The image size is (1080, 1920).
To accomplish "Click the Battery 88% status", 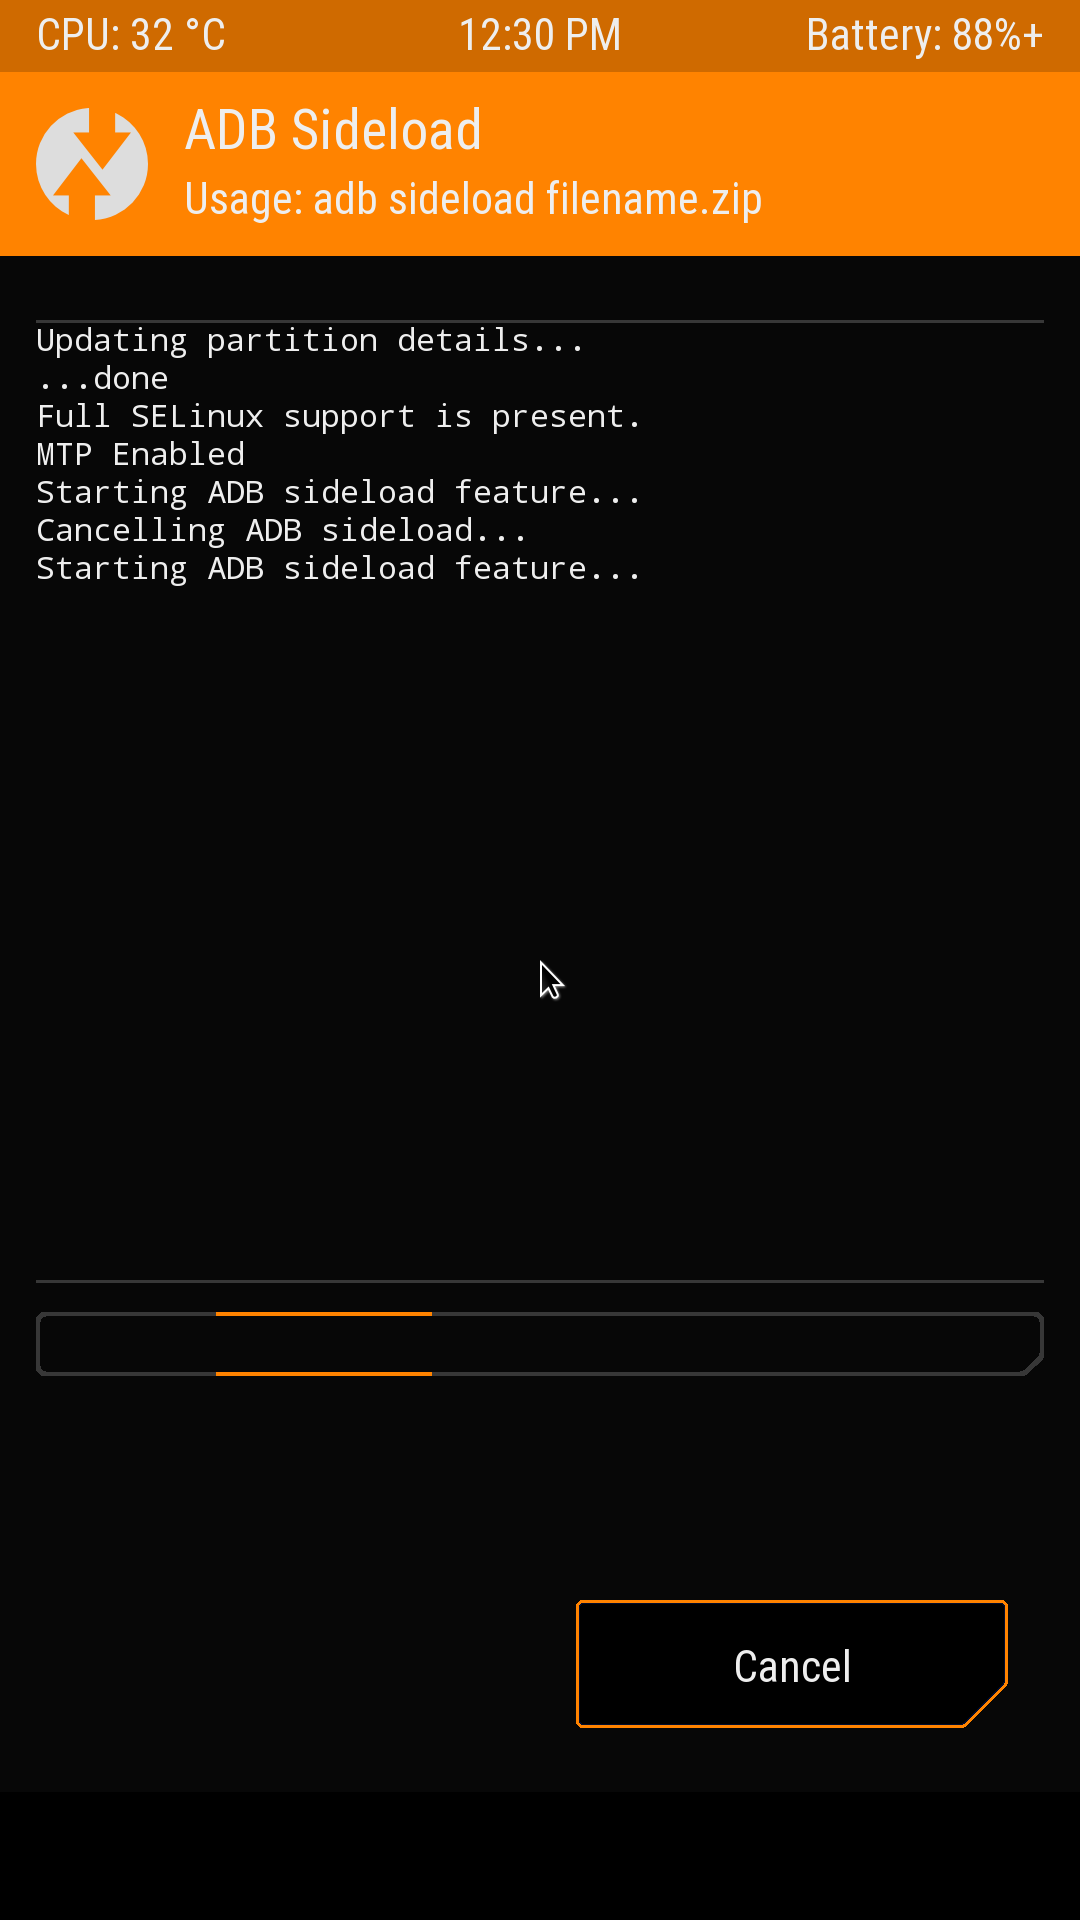I will tap(925, 36).
